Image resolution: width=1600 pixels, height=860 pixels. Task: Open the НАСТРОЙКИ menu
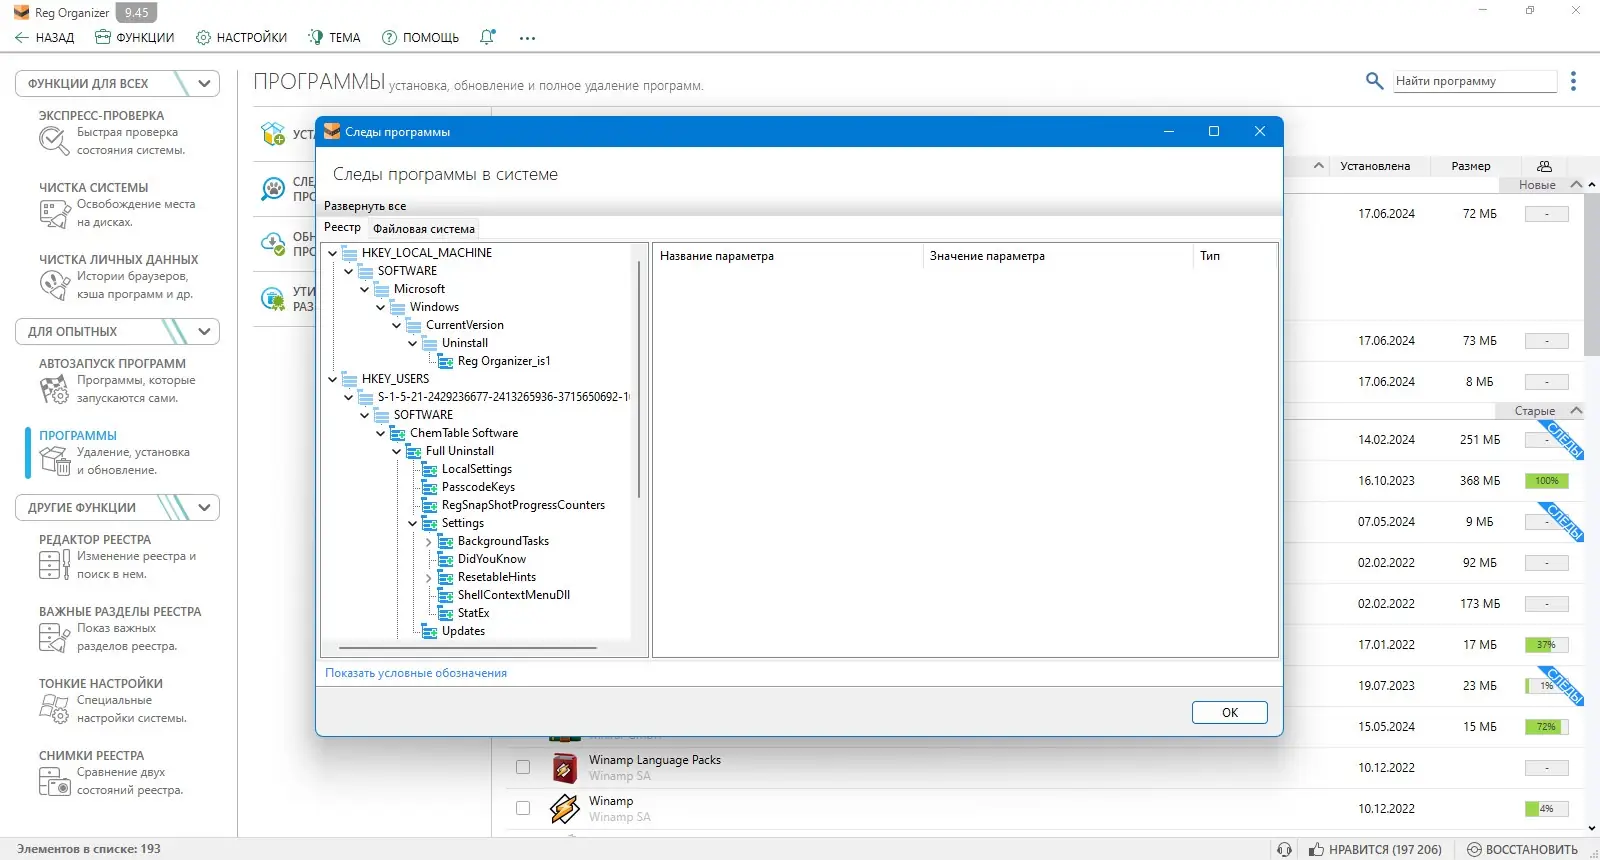pyautogui.click(x=241, y=37)
